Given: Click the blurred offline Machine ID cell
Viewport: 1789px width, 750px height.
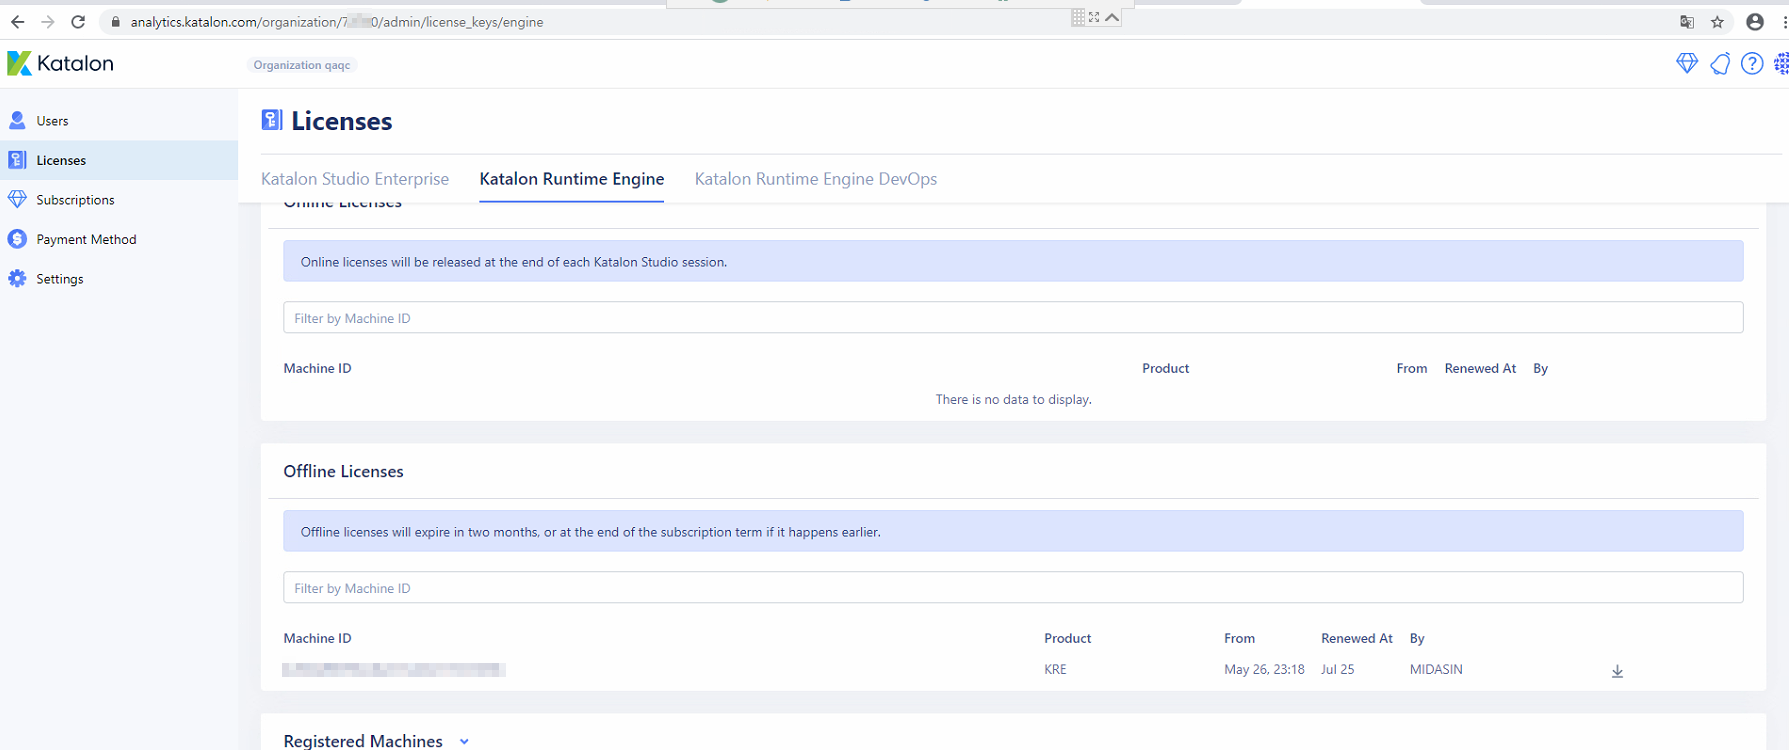Looking at the screenshot, I should coord(394,670).
